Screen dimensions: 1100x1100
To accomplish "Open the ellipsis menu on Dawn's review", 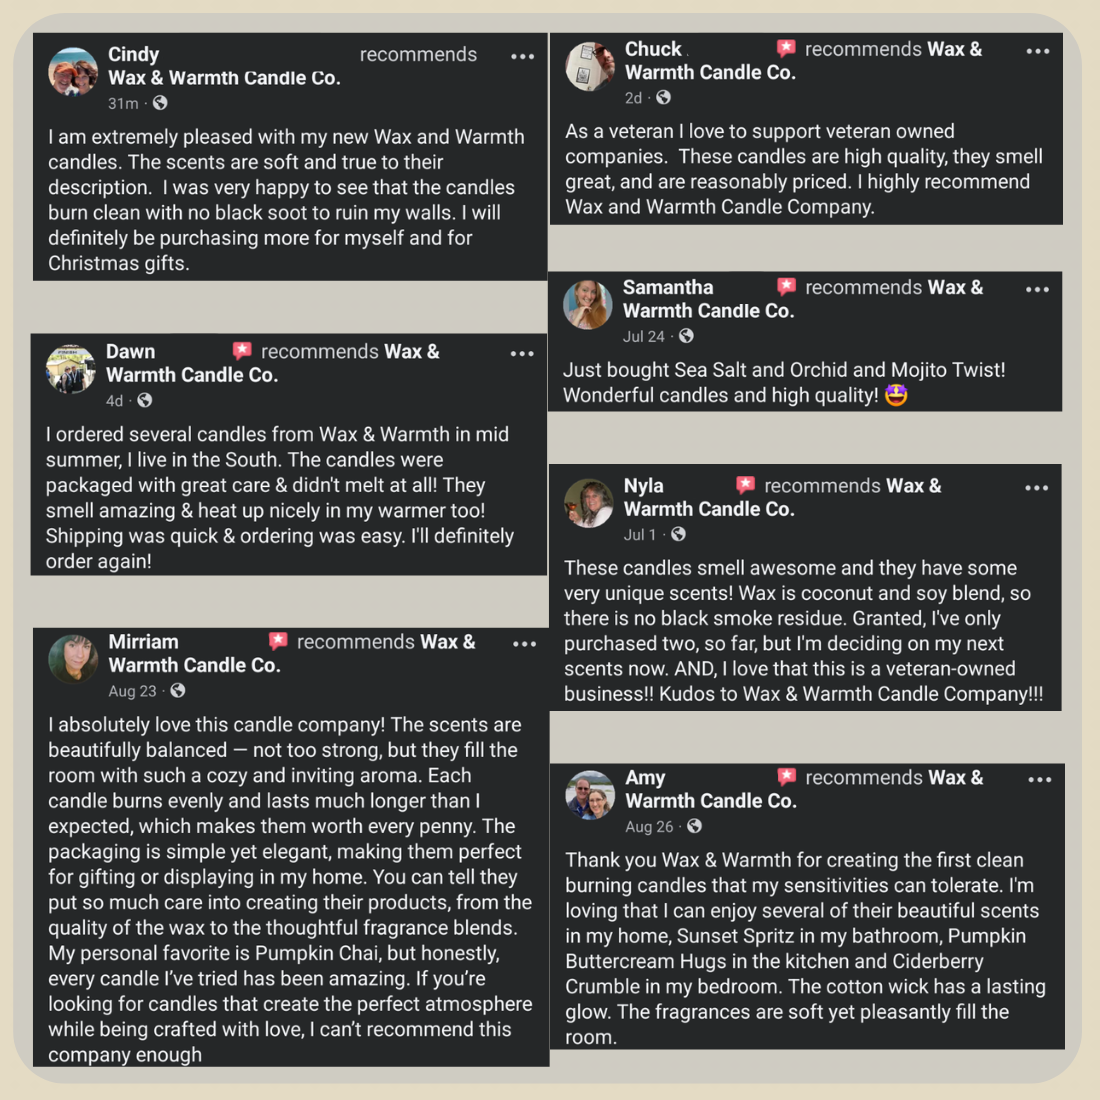I will [x=522, y=354].
